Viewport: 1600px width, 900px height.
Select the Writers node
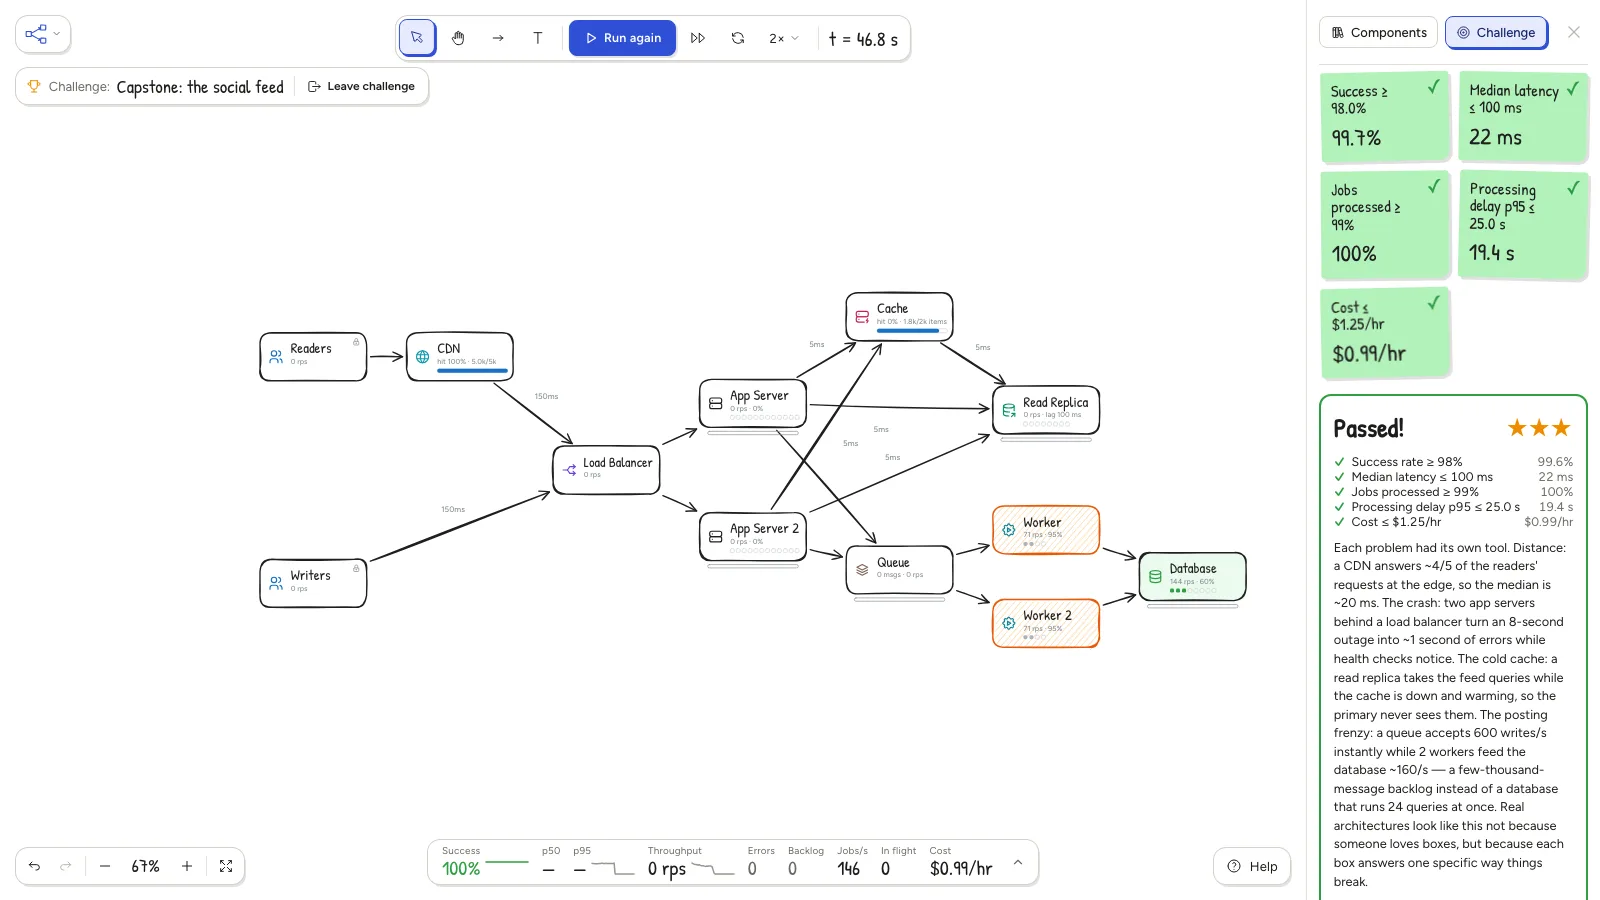point(313,583)
